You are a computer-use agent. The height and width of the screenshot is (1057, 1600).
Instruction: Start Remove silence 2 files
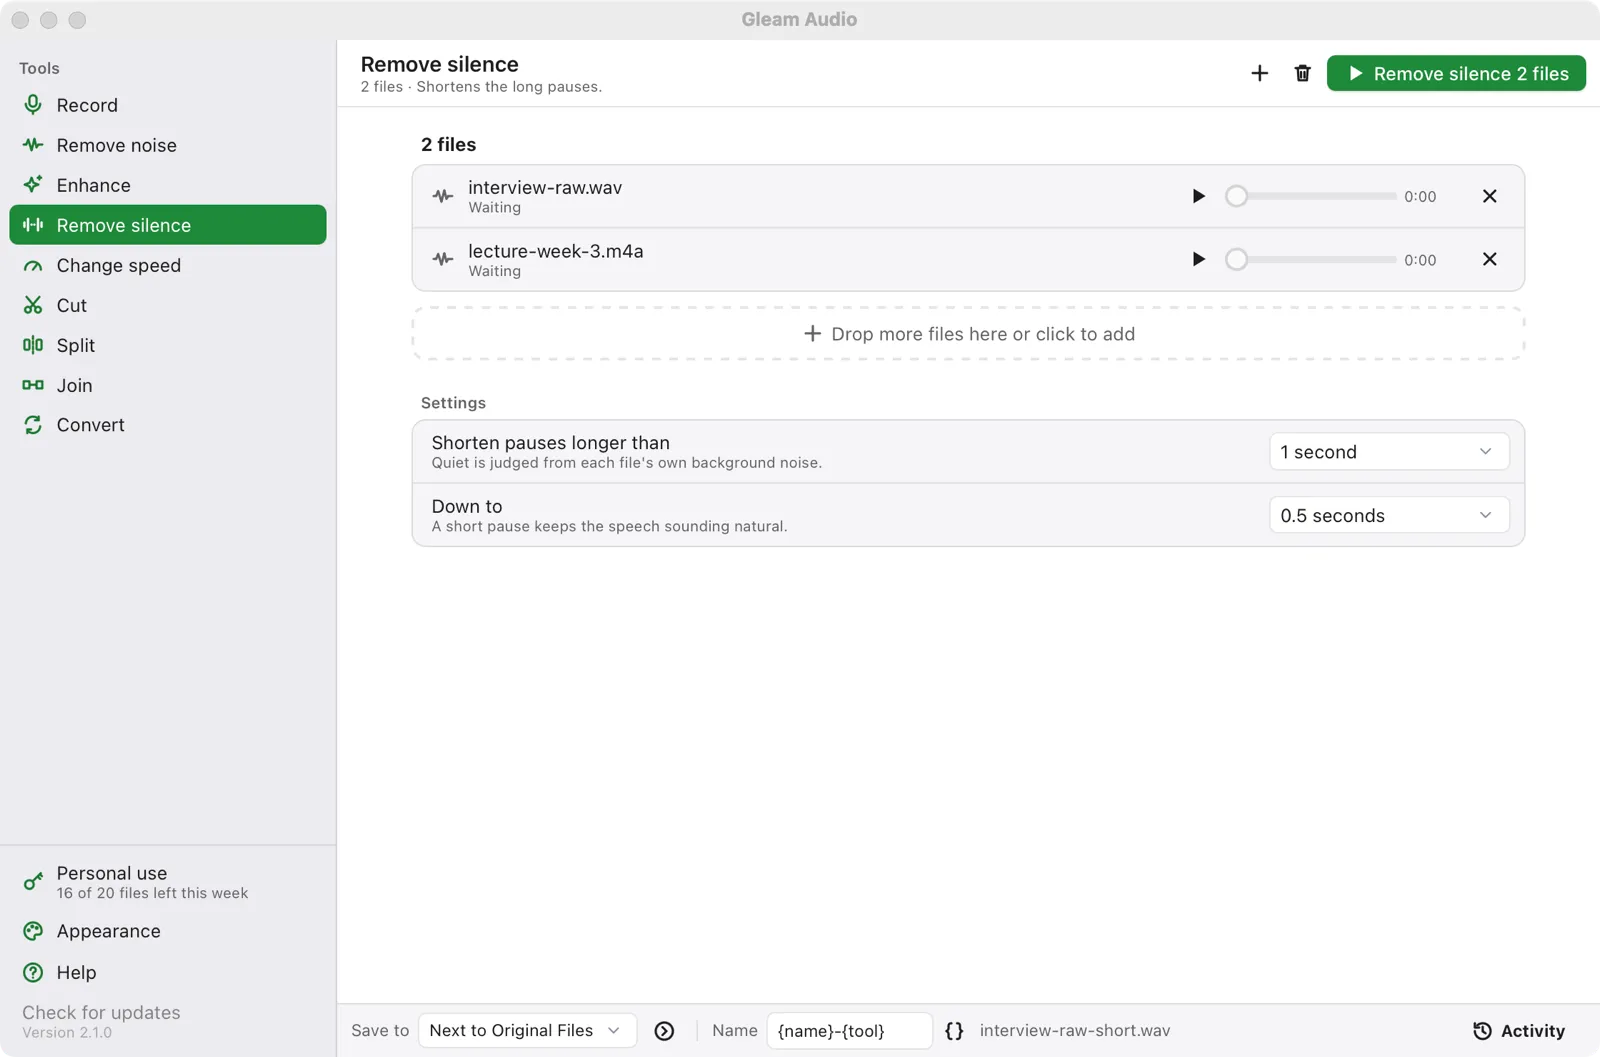point(1456,73)
